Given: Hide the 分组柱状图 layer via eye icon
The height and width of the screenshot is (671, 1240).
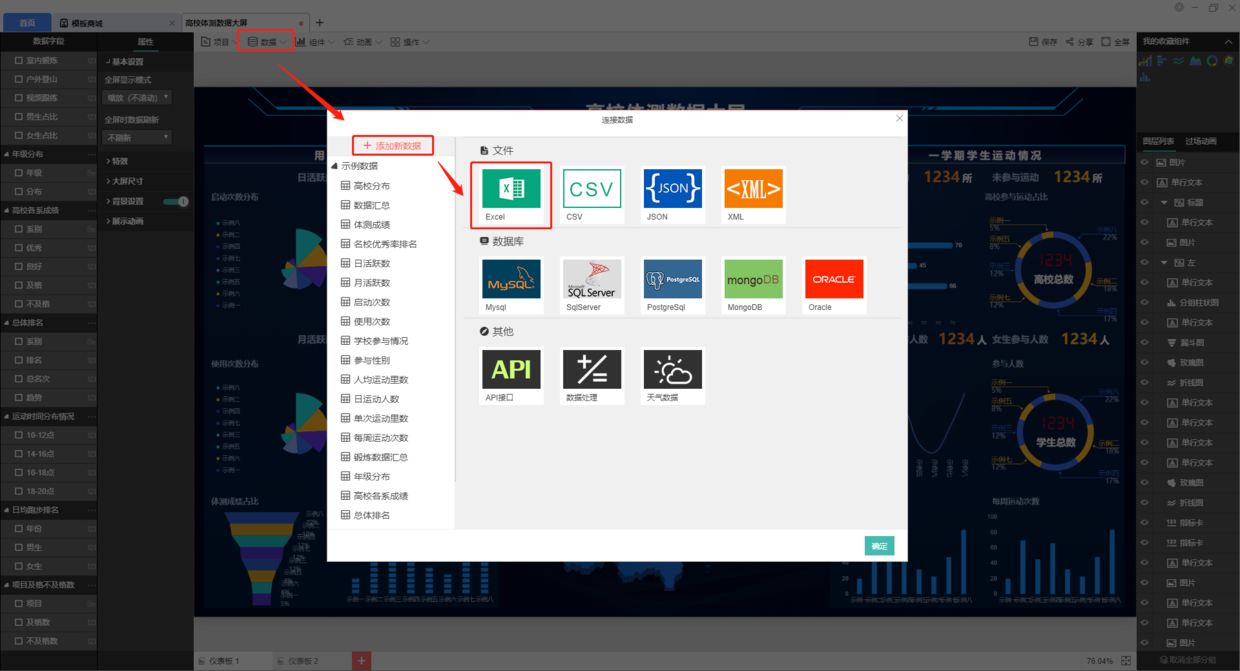Looking at the screenshot, I should pyautogui.click(x=1146, y=302).
